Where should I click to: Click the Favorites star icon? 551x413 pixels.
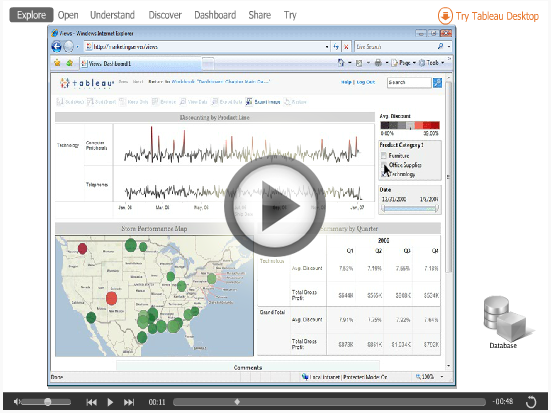[57, 63]
